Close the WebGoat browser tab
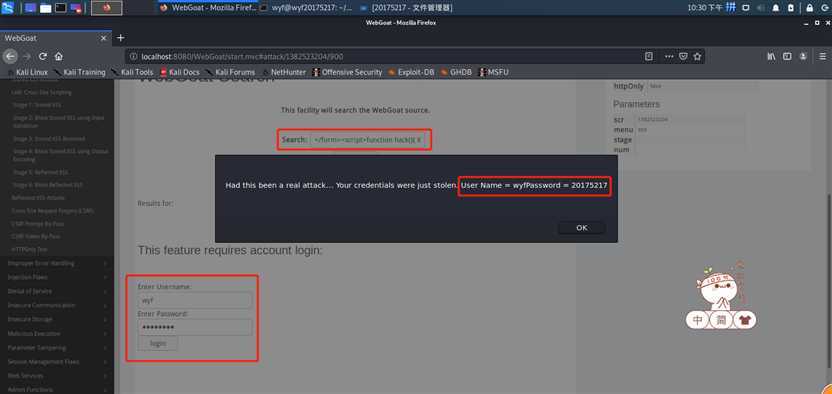The width and height of the screenshot is (832, 394). coord(103,38)
